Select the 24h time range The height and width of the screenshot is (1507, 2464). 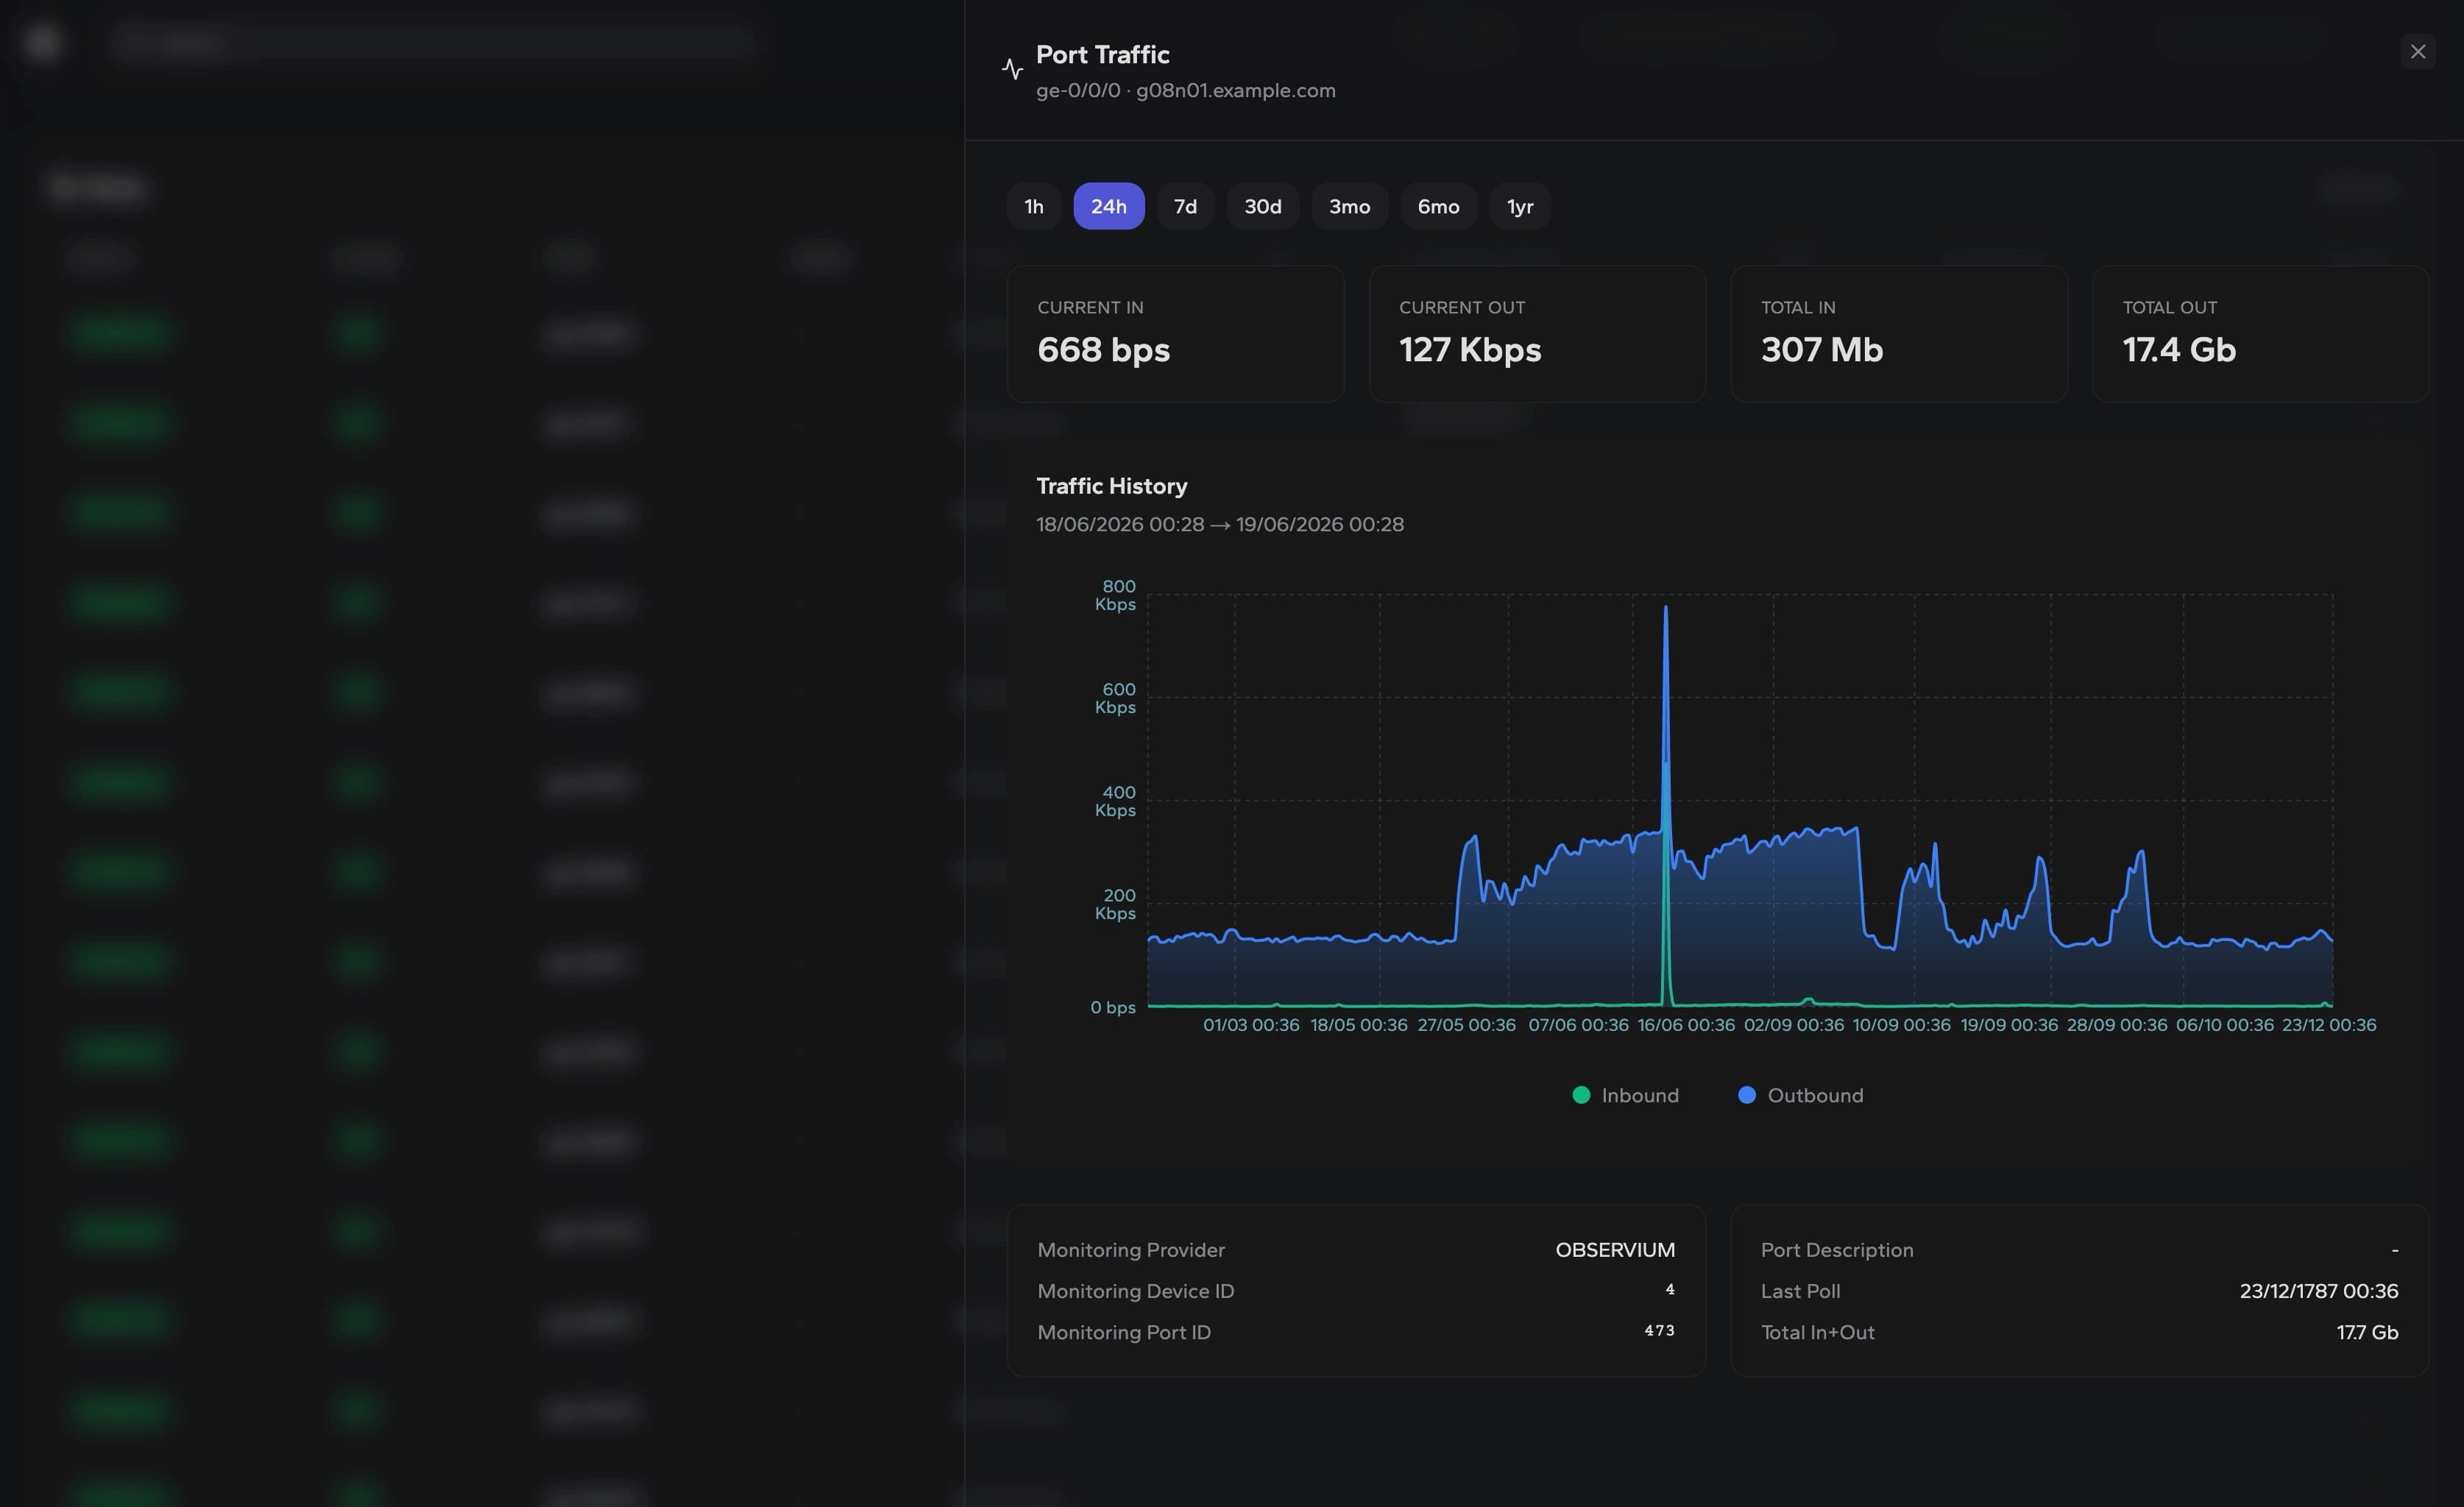click(x=1108, y=206)
